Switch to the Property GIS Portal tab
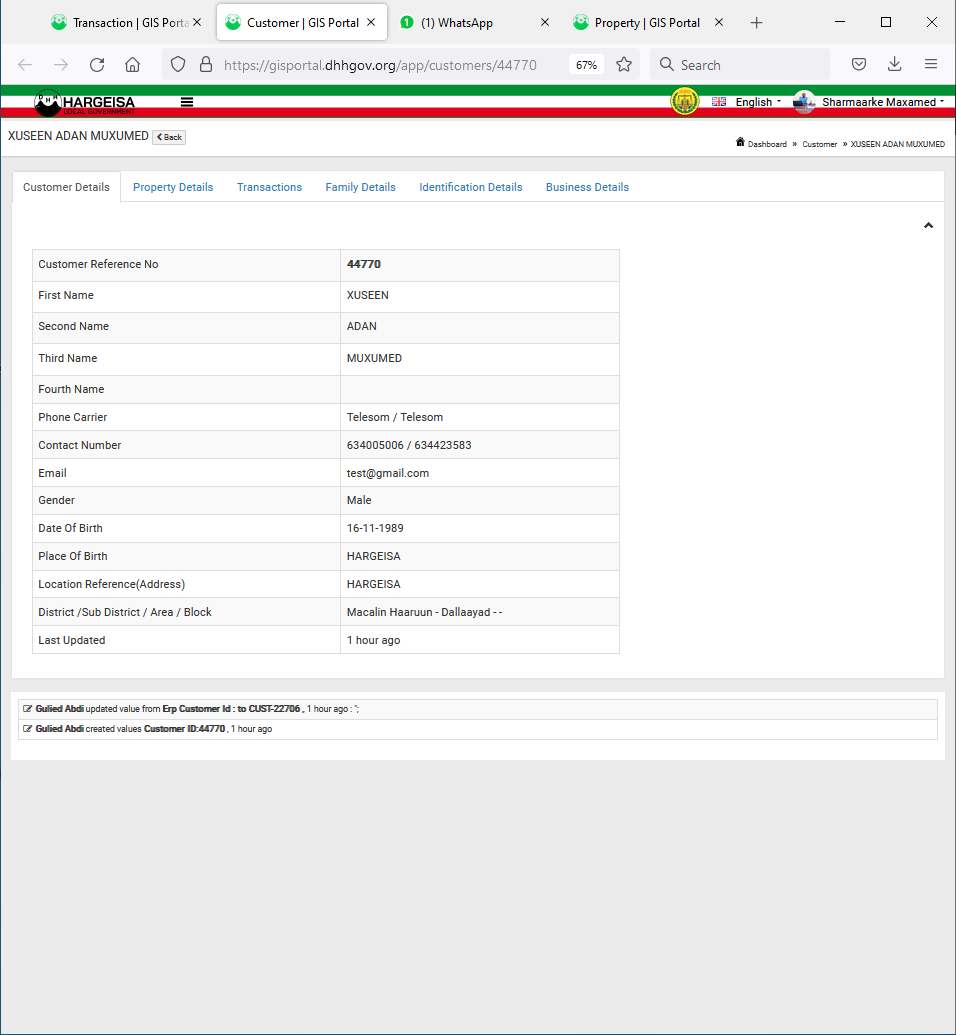Viewport: 956px width, 1035px height. (649, 23)
